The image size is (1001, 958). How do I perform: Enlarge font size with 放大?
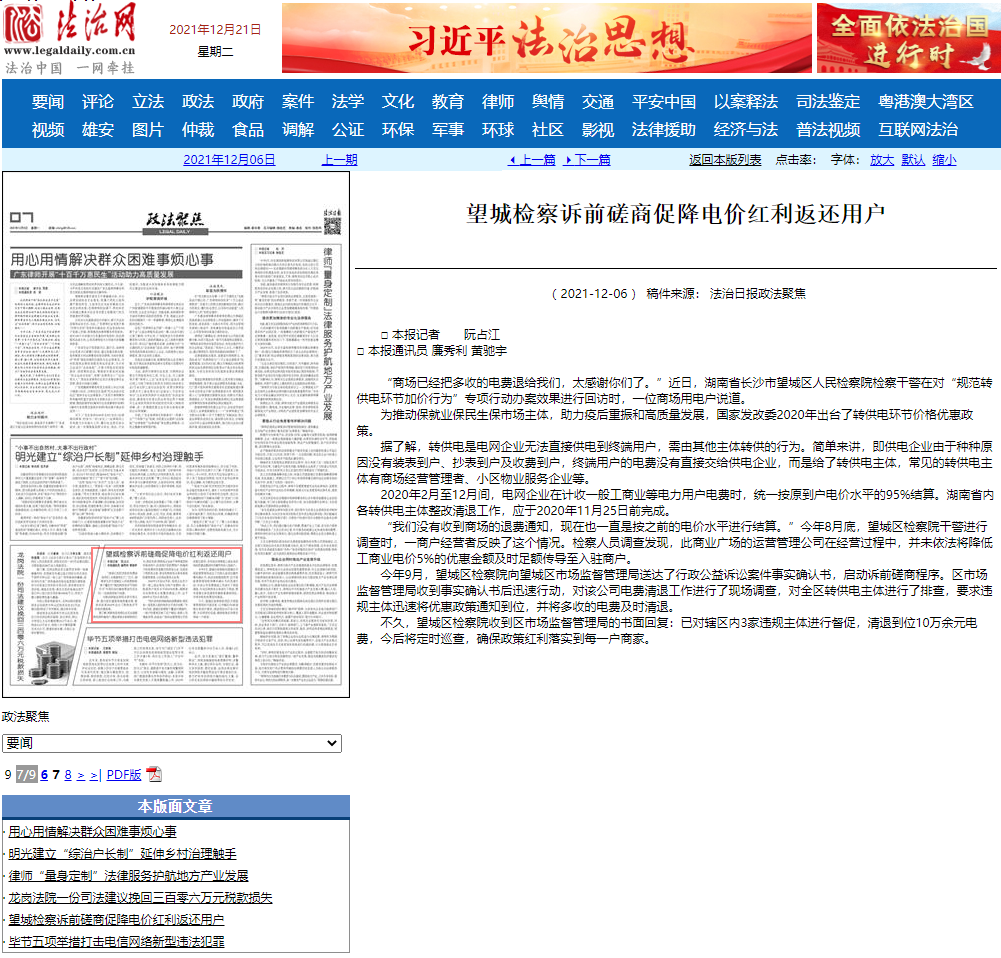point(881,160)
